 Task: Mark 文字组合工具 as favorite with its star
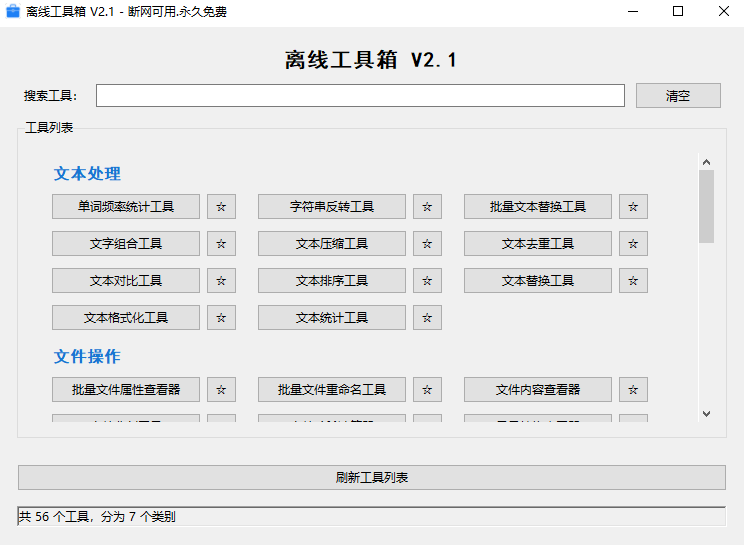[221, 243]
